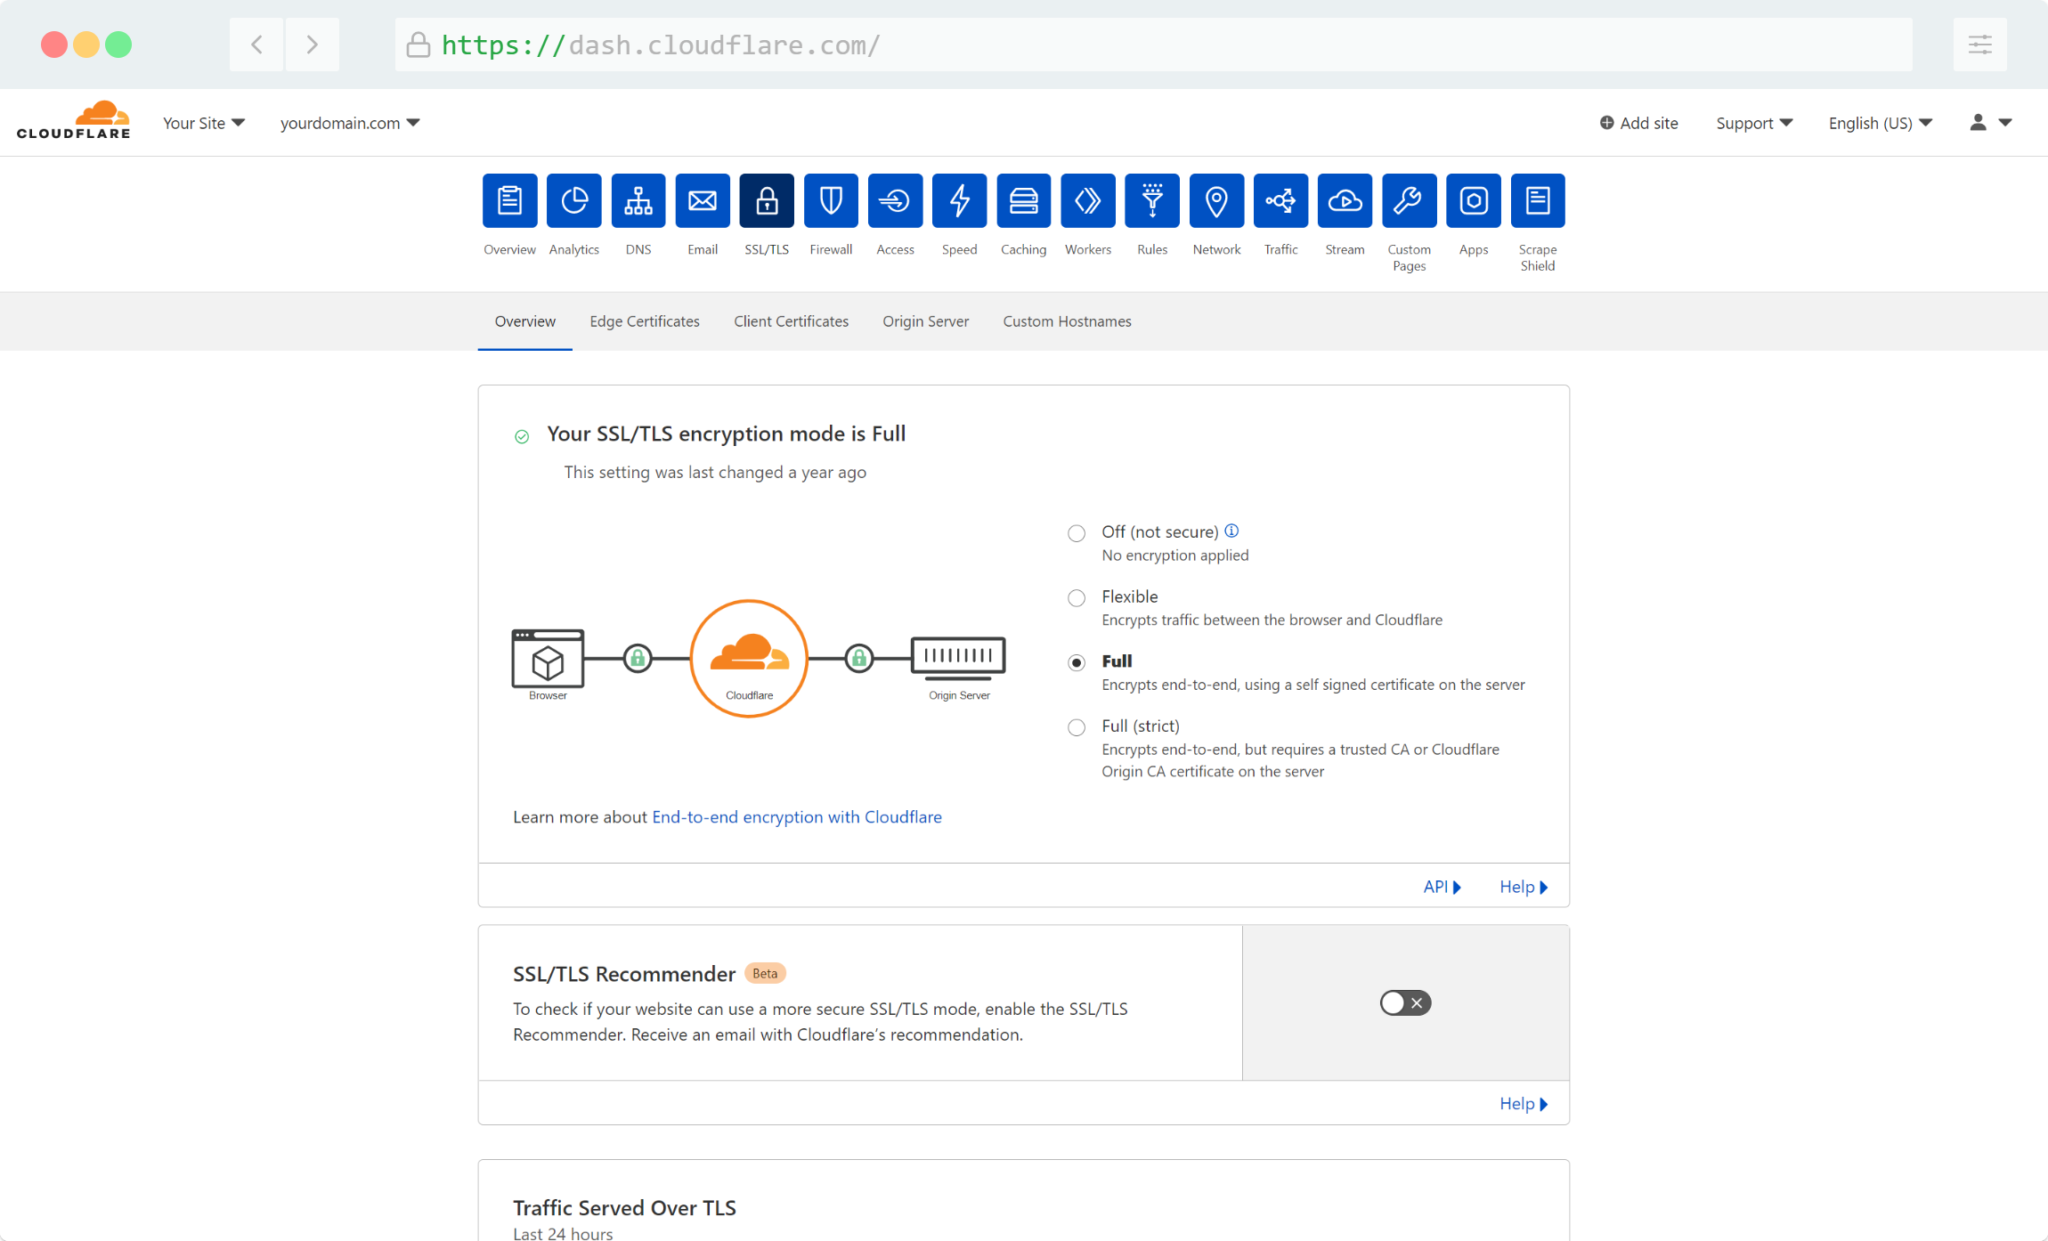Click the info icon beside Off (not secure)
This screenshot has width=2048, height=1241.
click(x=1232, y=531)
